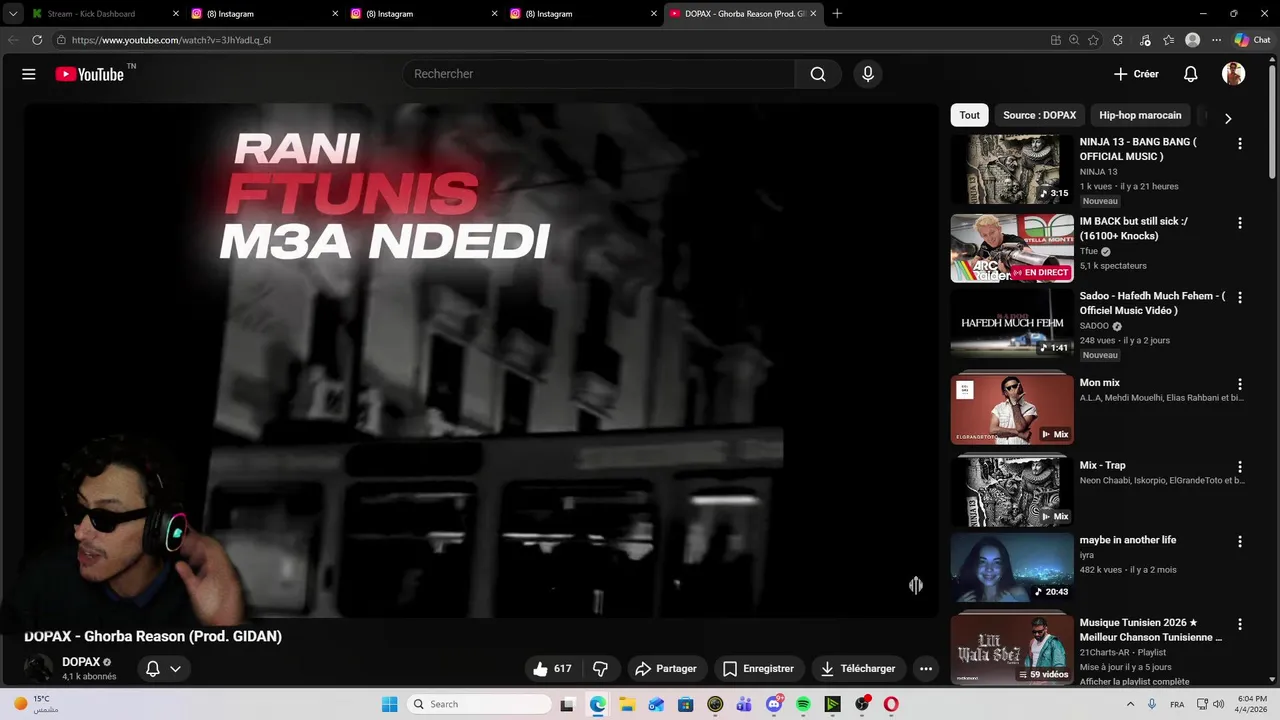
Task: Open Opera browser from the taskbar
Action: pos(891,704)
